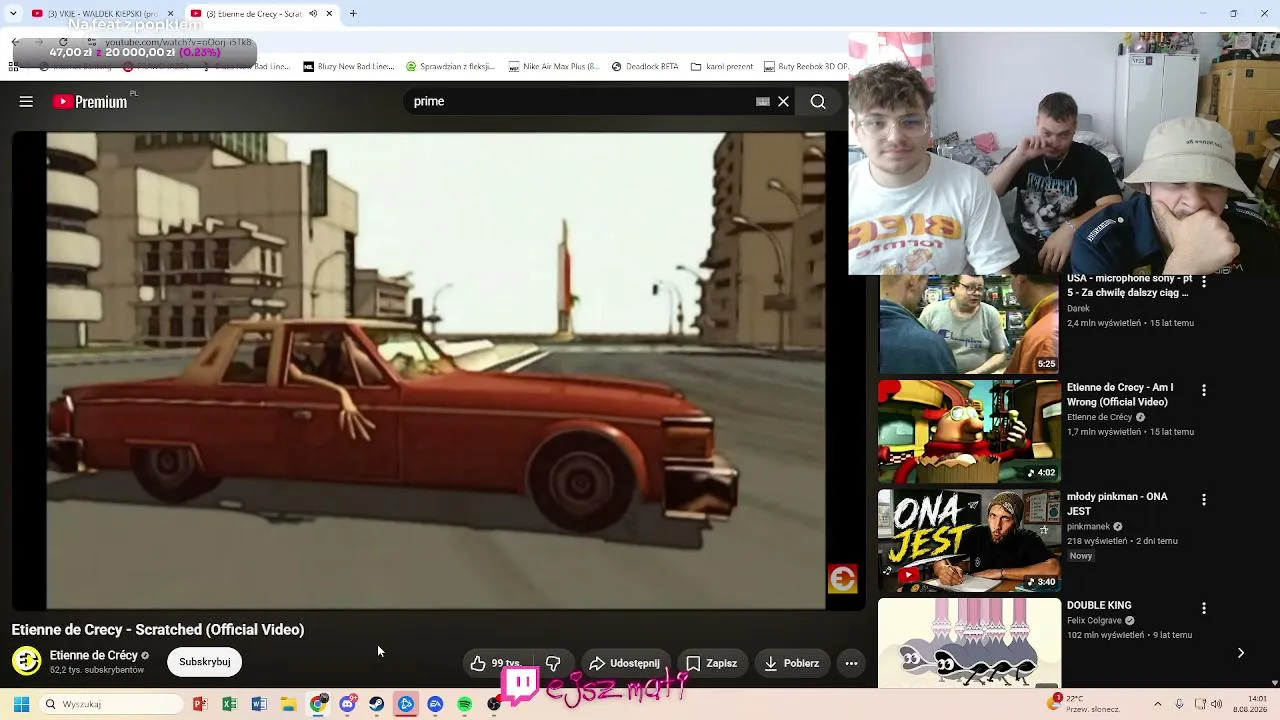The image size is (1280, 720).
Task: Open the taskbar app left of EA
Action: 406,704
